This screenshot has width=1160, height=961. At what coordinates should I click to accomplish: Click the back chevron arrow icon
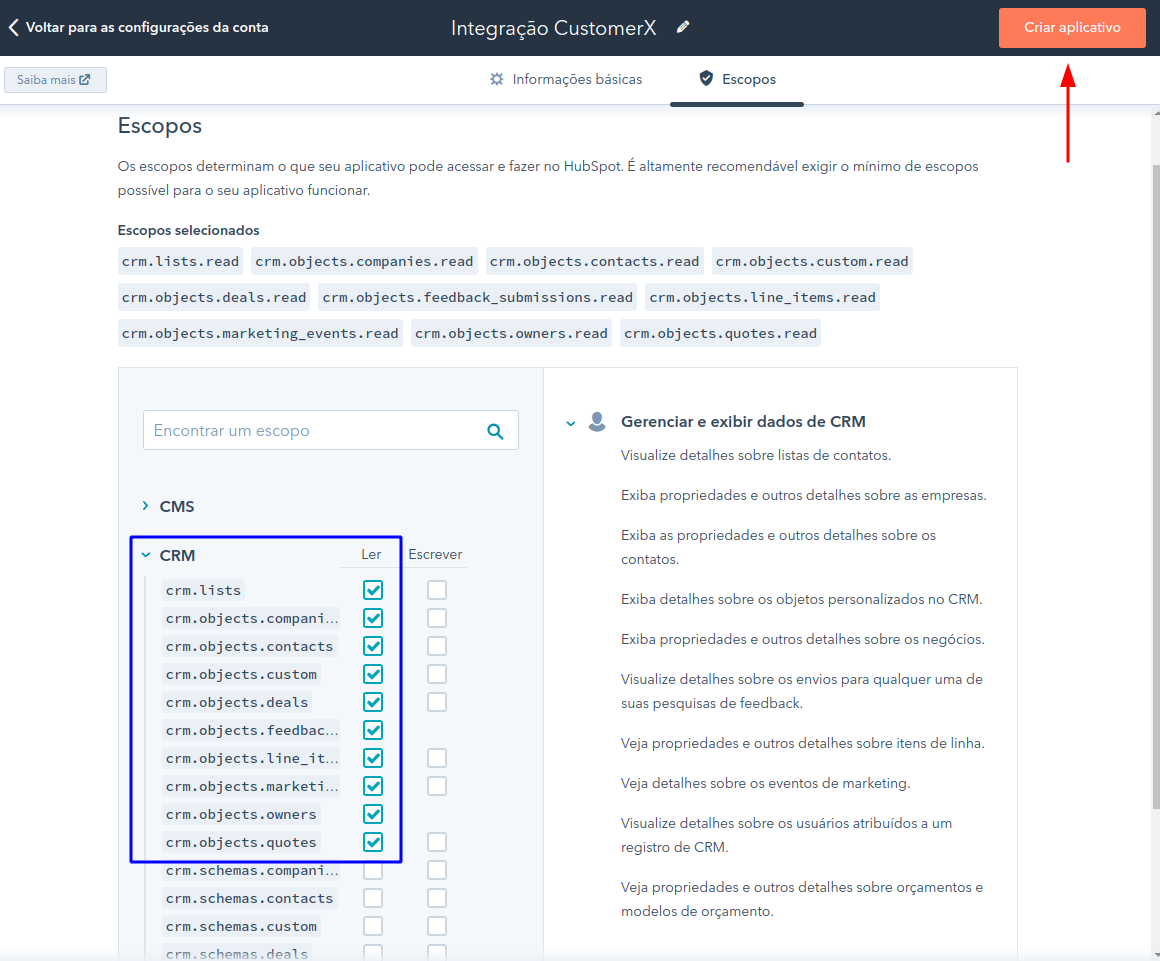tap(13, 27)
